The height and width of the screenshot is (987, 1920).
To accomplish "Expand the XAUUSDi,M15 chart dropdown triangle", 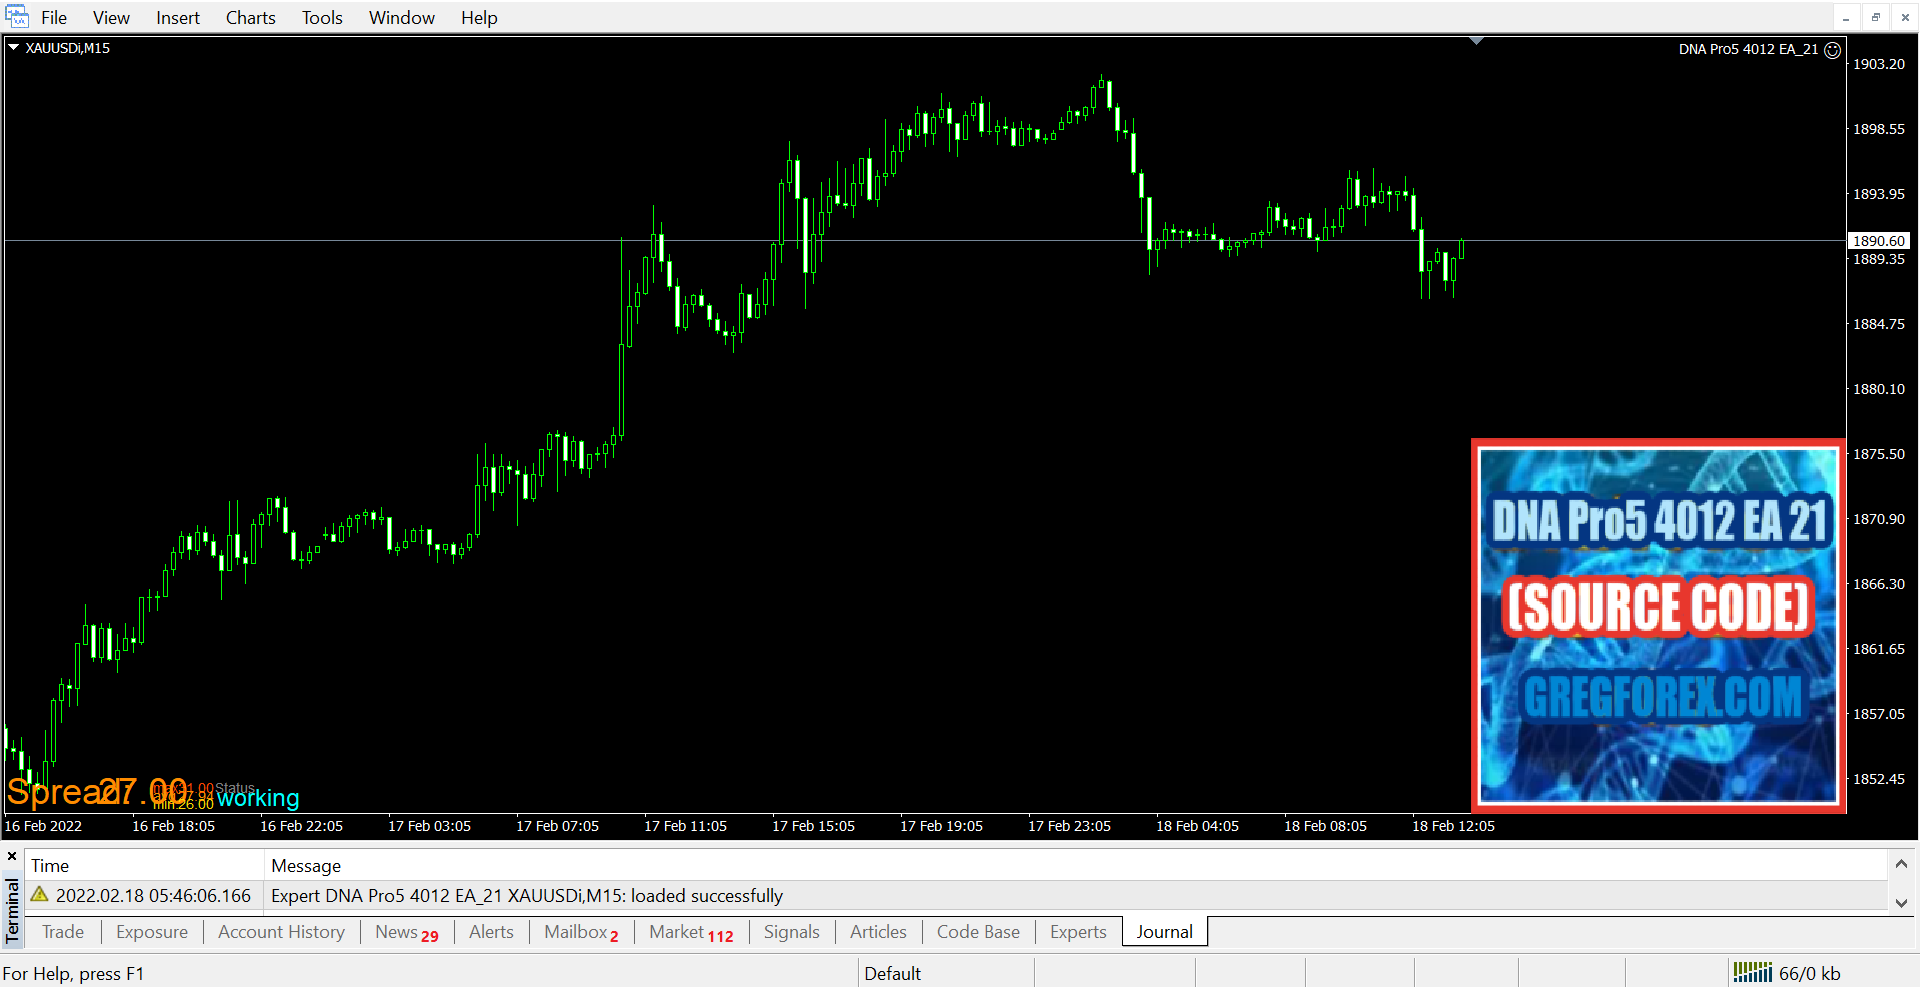I will click(14, 48).
